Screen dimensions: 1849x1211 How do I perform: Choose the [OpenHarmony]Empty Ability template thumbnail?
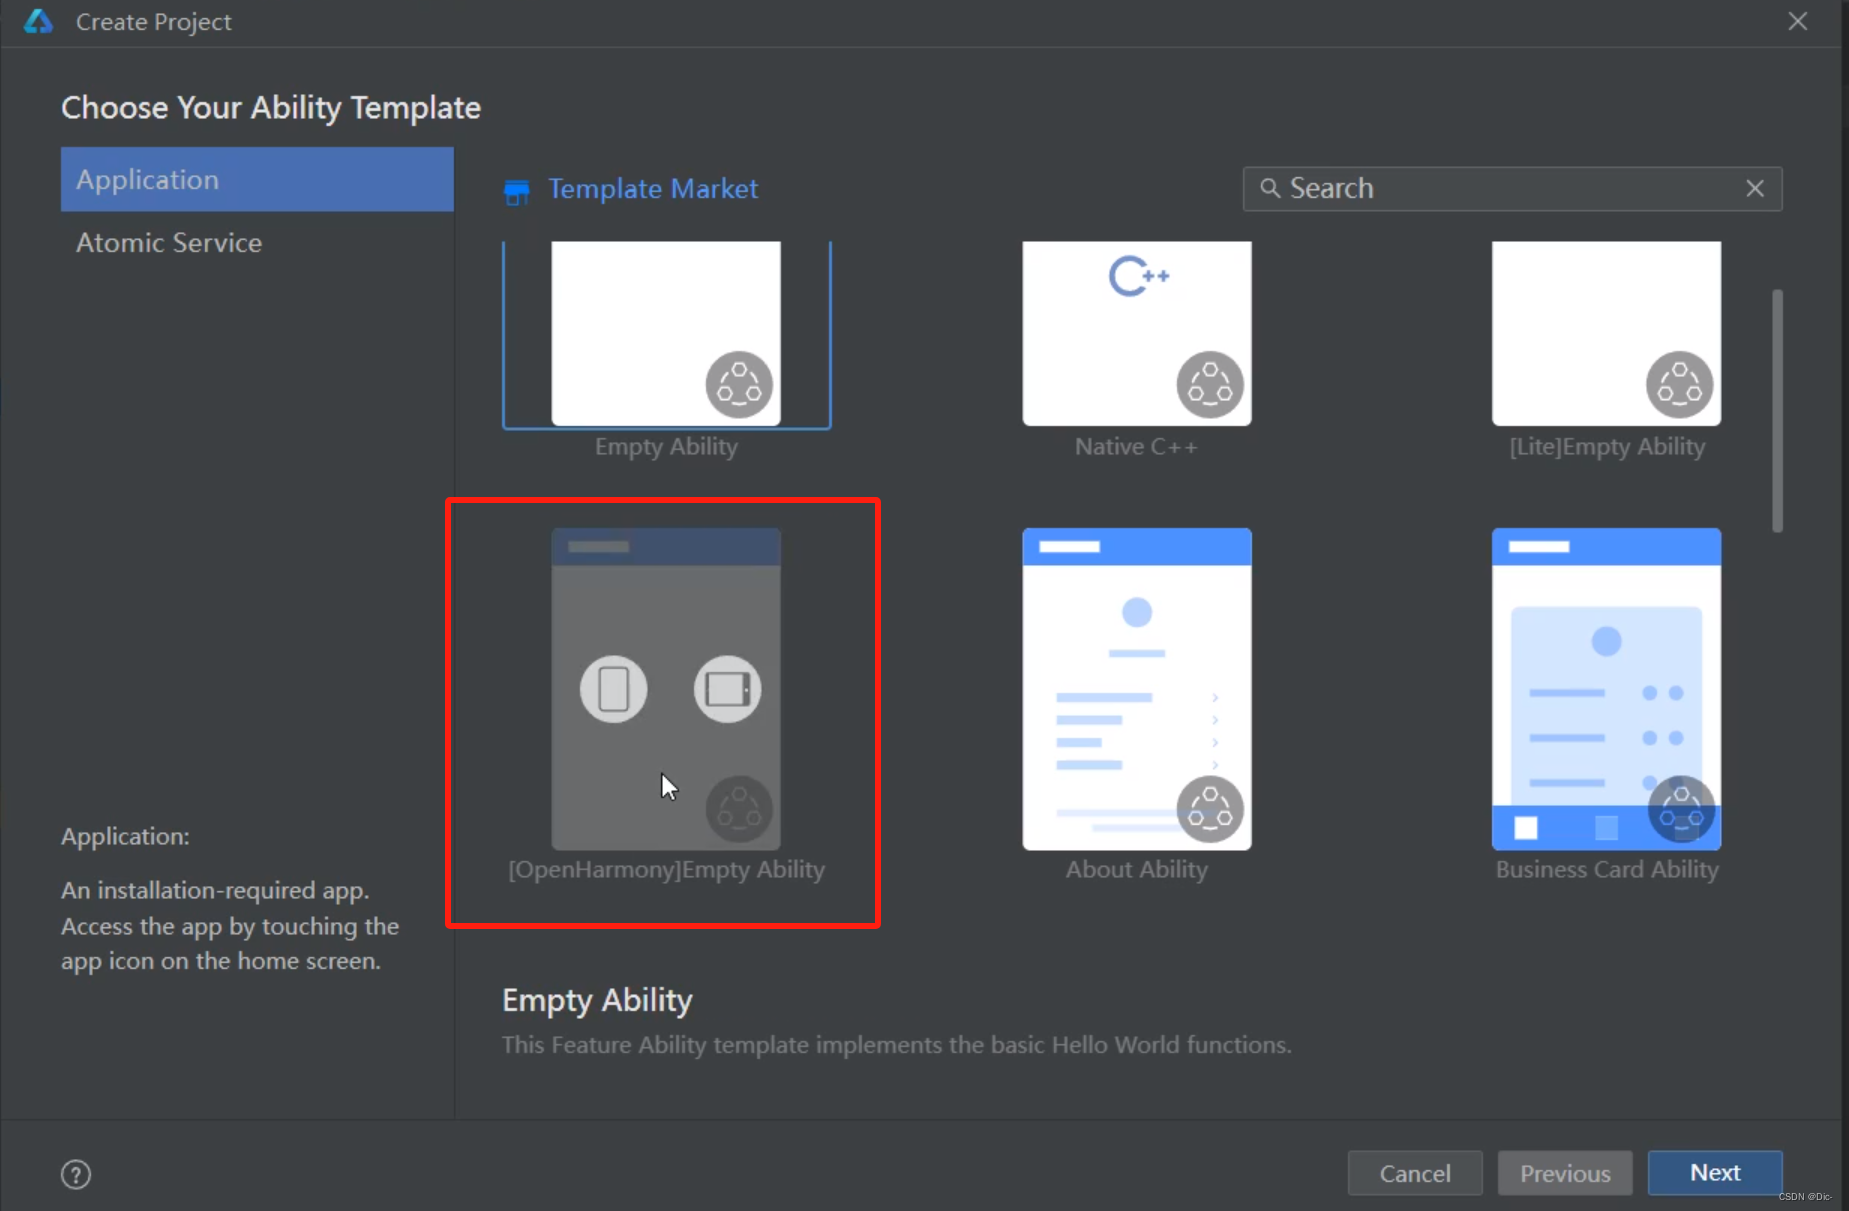tap(666, 689)
